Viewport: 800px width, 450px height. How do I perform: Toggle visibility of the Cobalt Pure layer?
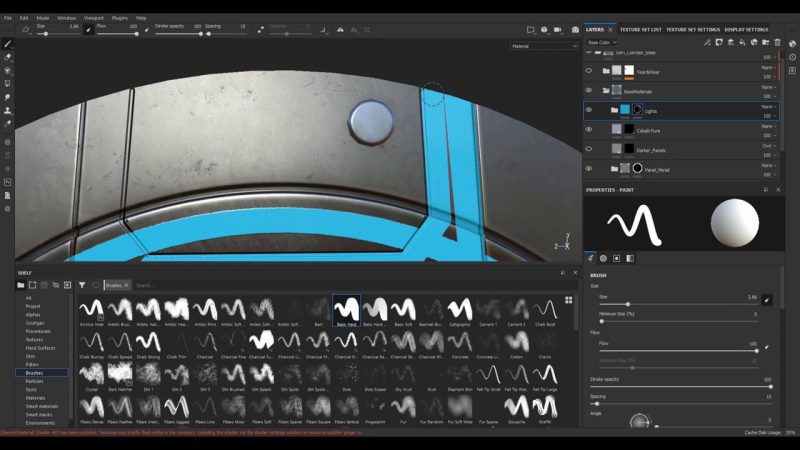coord(589,130)
